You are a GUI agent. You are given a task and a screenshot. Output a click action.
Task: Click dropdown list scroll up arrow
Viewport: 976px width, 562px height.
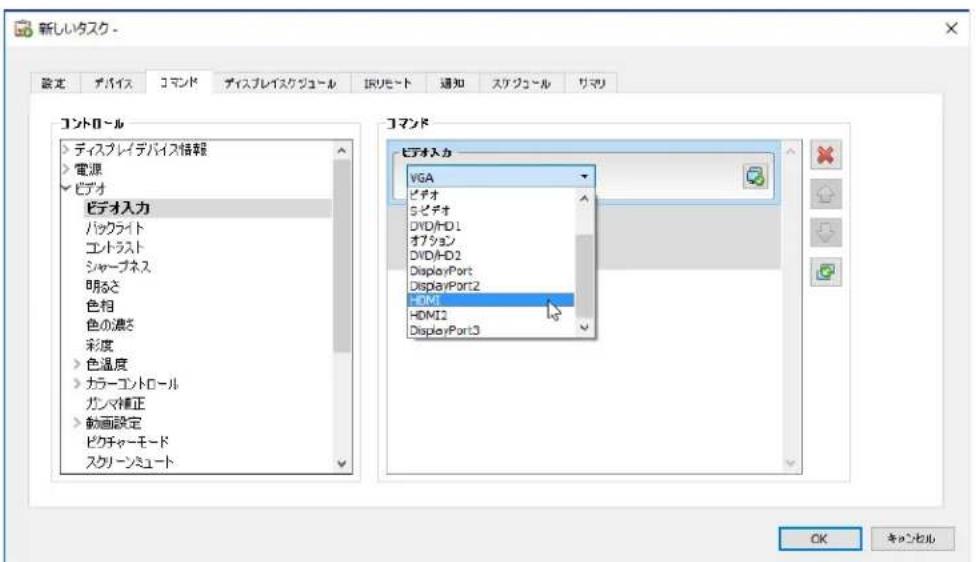click(584, 199)
